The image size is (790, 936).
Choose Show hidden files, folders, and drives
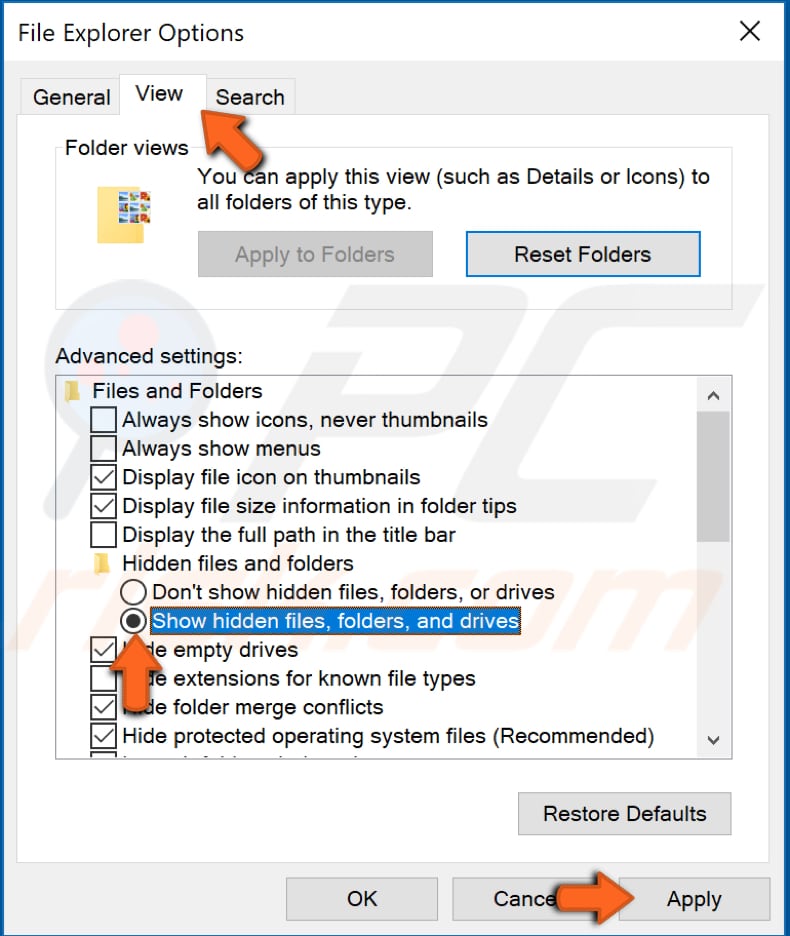(133, 621)
